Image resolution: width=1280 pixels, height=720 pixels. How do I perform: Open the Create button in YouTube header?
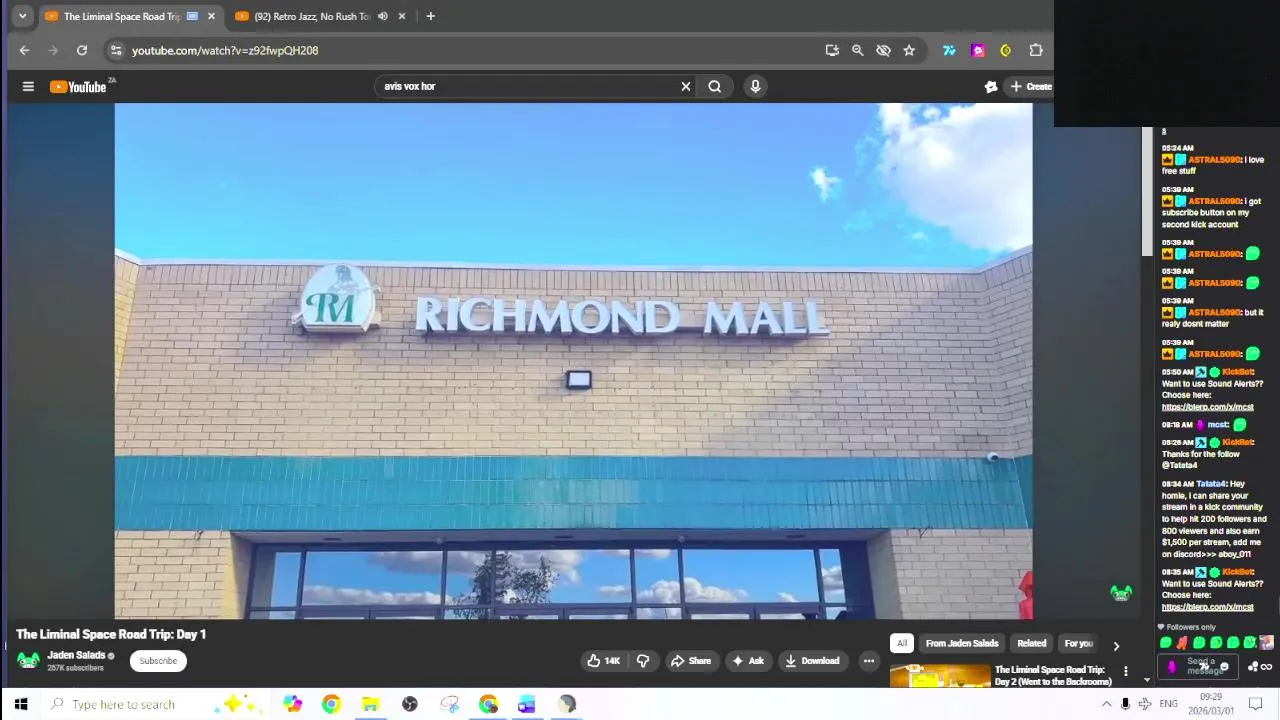pyautogui.click(x=1031, y=87)
